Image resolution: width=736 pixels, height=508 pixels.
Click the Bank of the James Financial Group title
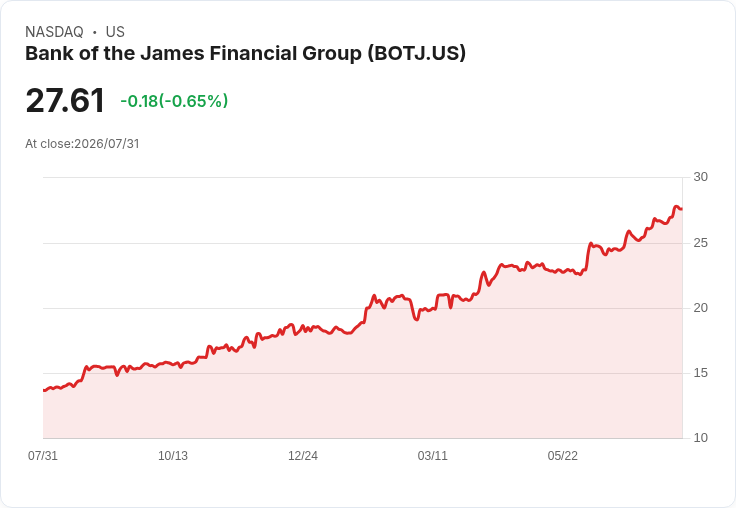245,54
